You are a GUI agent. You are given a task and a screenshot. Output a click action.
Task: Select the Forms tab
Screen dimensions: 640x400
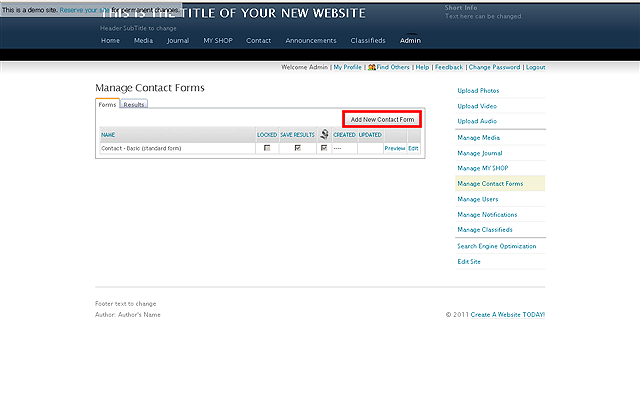(107, 104)
